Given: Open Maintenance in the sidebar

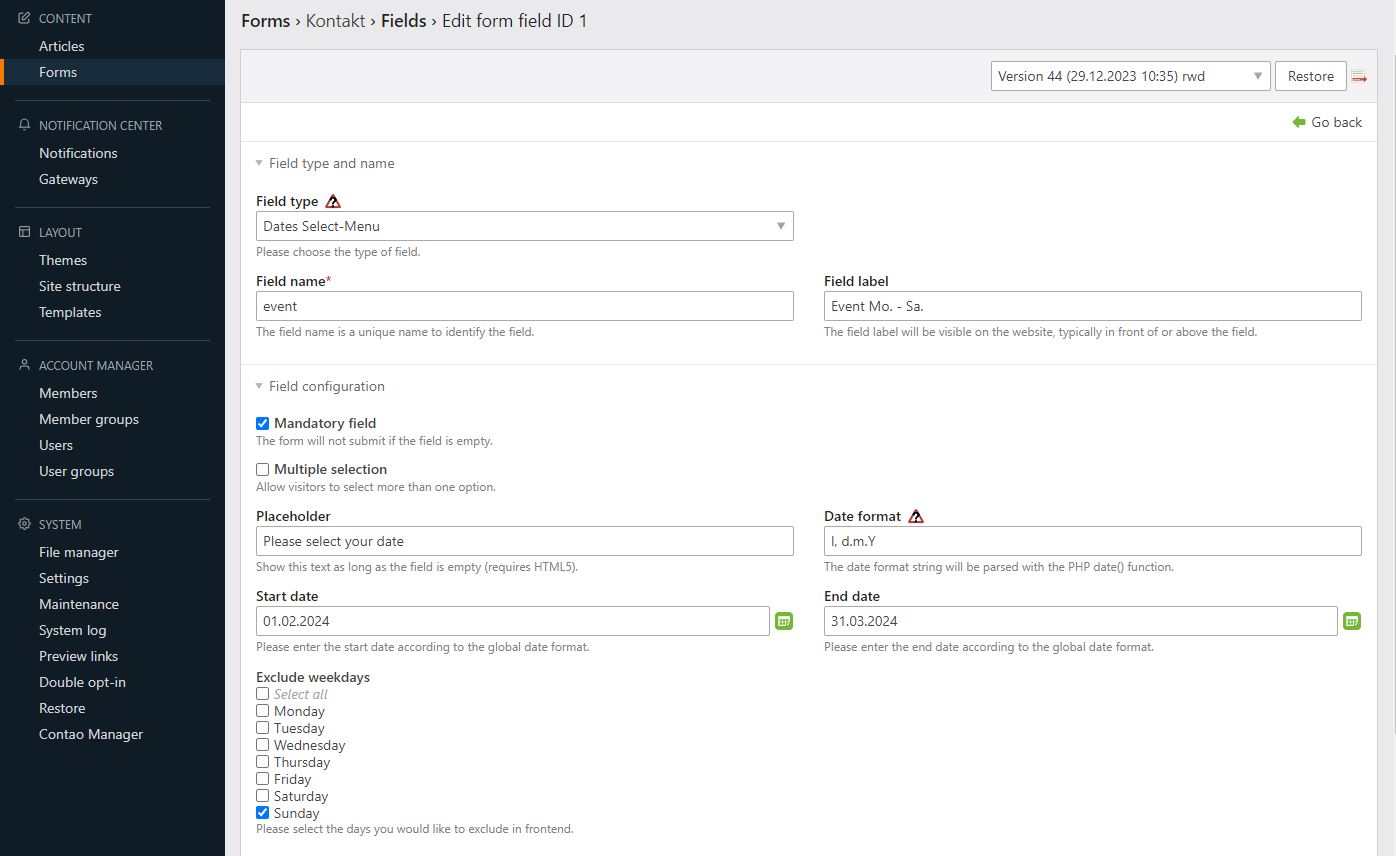Looking at the screenshot, I should [79, 604].
